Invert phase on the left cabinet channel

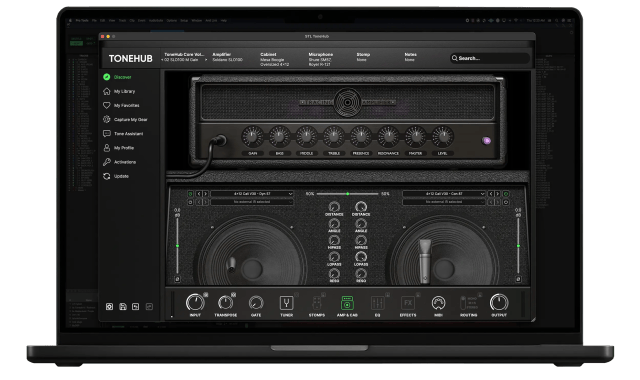(177, 279)
